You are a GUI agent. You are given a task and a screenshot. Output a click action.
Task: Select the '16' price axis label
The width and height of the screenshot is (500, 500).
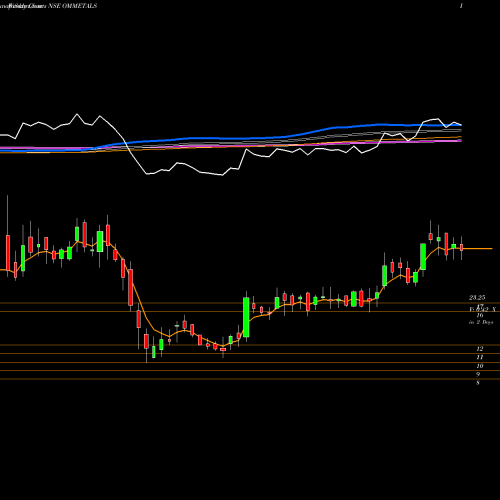480,315
